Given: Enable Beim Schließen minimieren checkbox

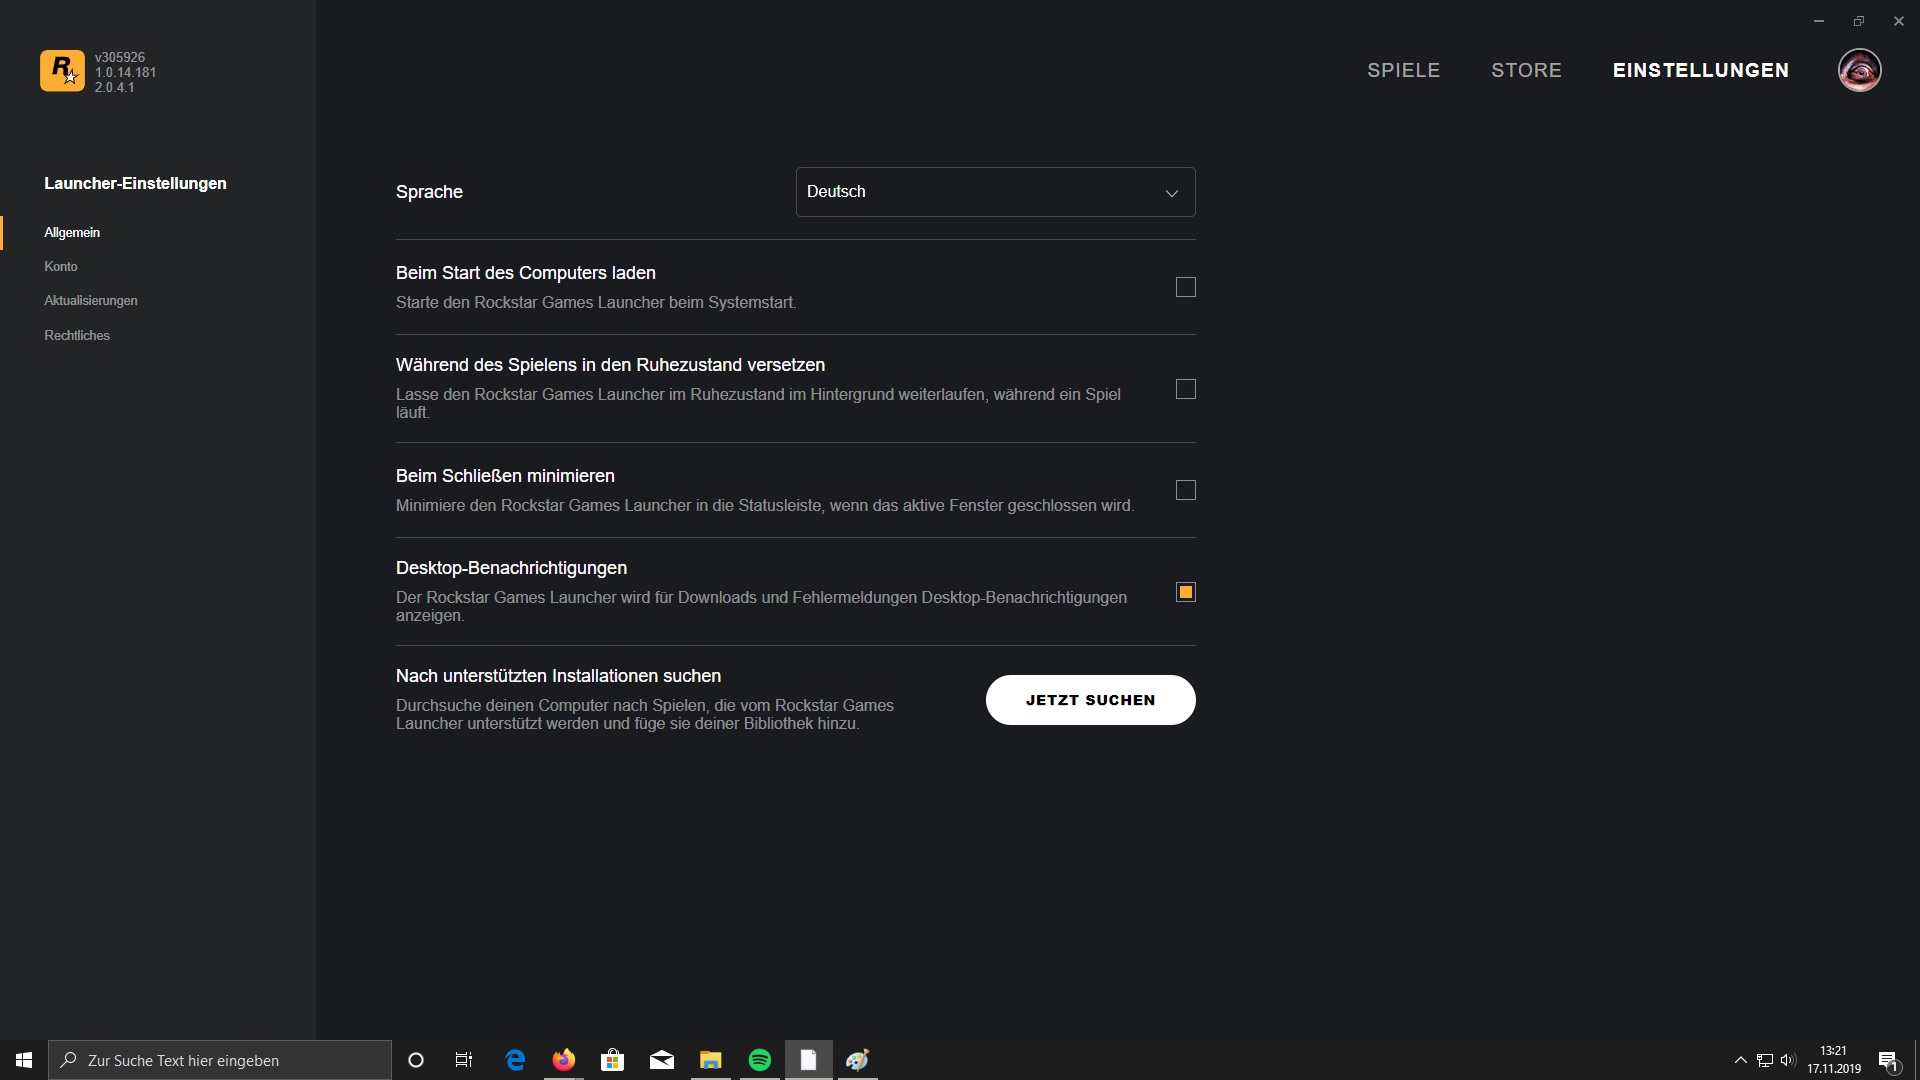Looking at the screenshot, I should tap(1186, 490).
